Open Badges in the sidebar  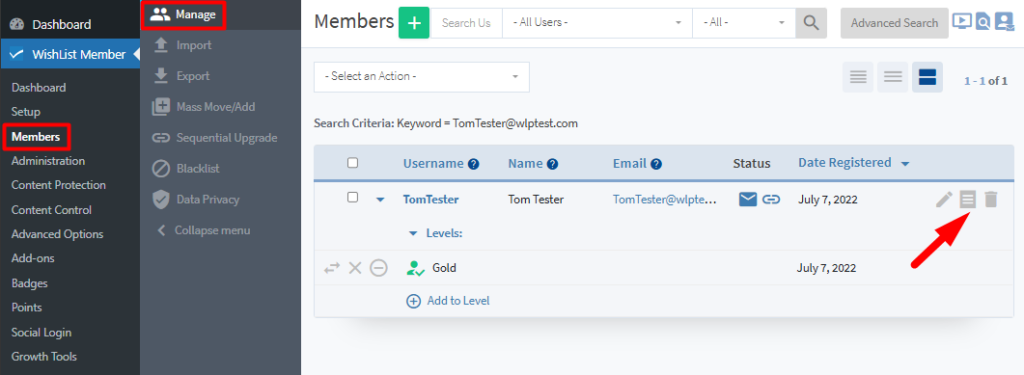tap(29, 283)
